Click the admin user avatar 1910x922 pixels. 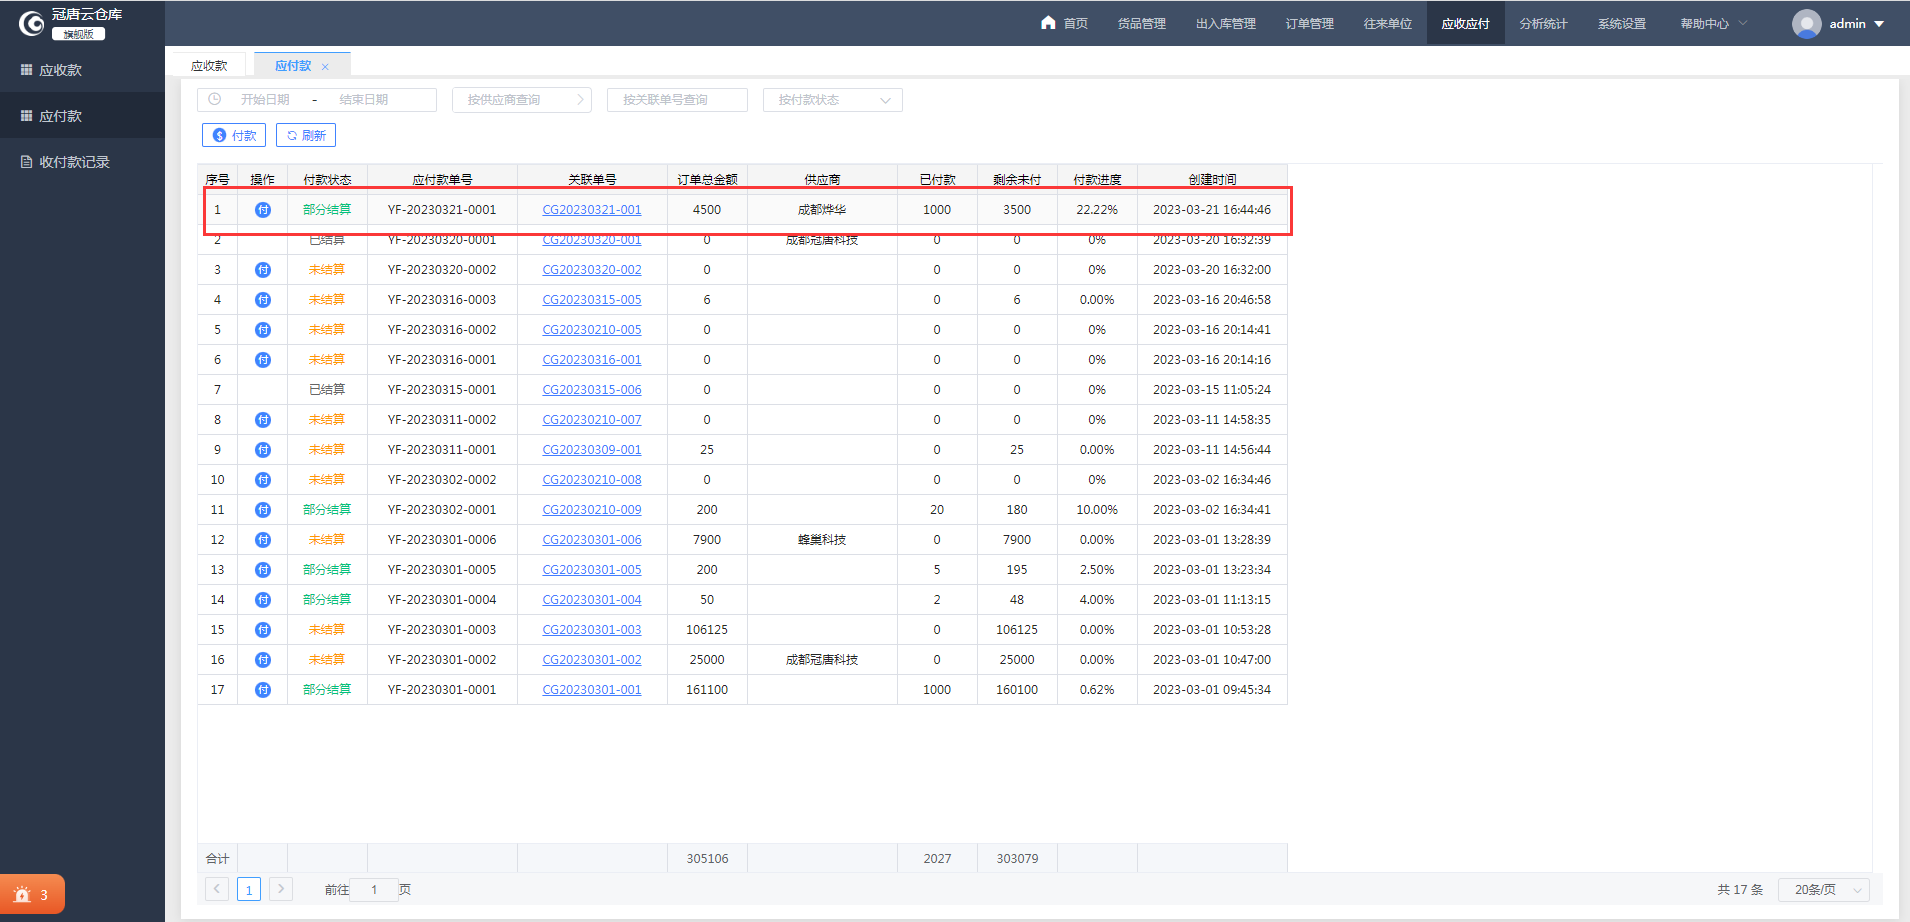point(1806,24)
